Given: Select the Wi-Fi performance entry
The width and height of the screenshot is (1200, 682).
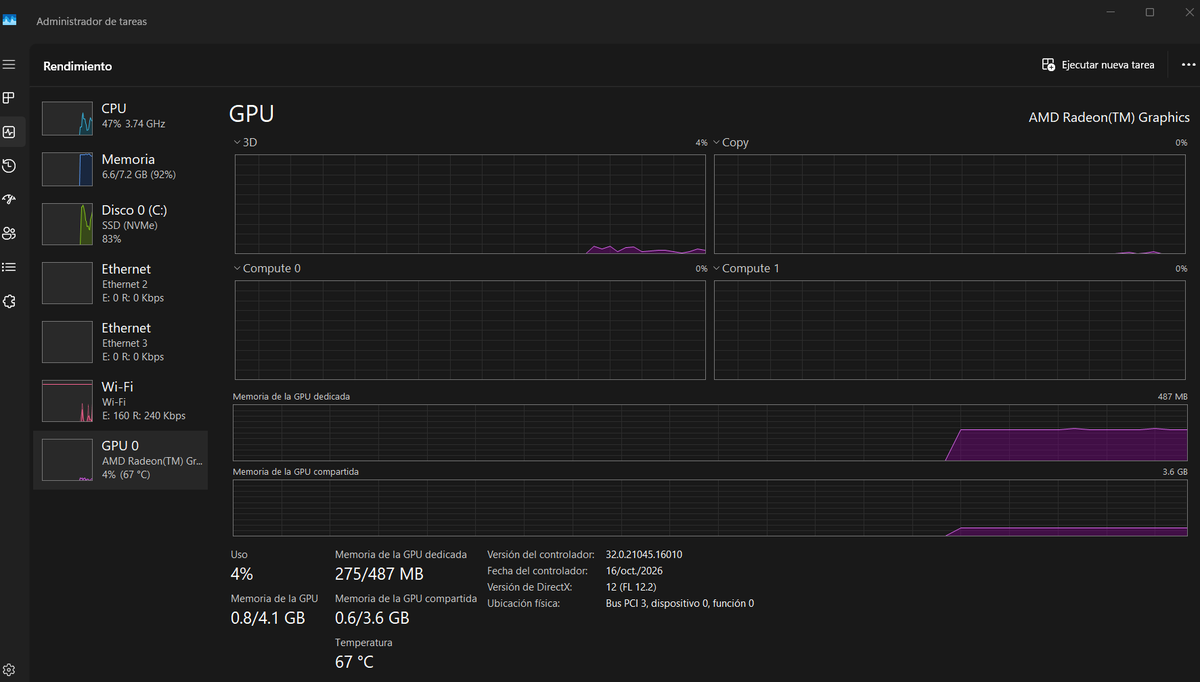Looking at the screenshot, I should 121,401.
